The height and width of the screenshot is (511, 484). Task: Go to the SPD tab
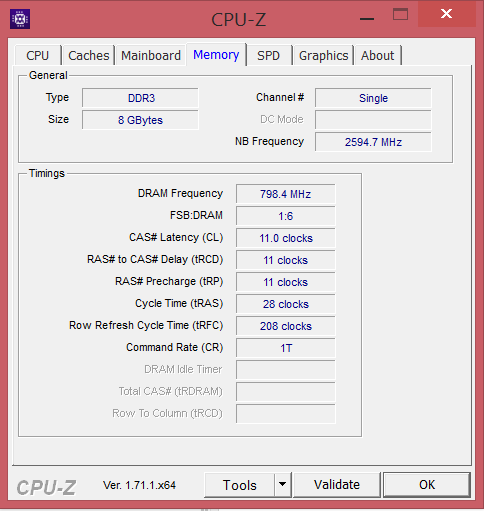tap(268, 55)
